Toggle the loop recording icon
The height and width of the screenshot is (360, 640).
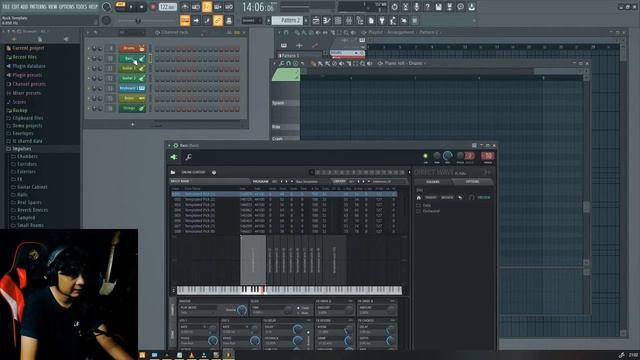[229, 7]
